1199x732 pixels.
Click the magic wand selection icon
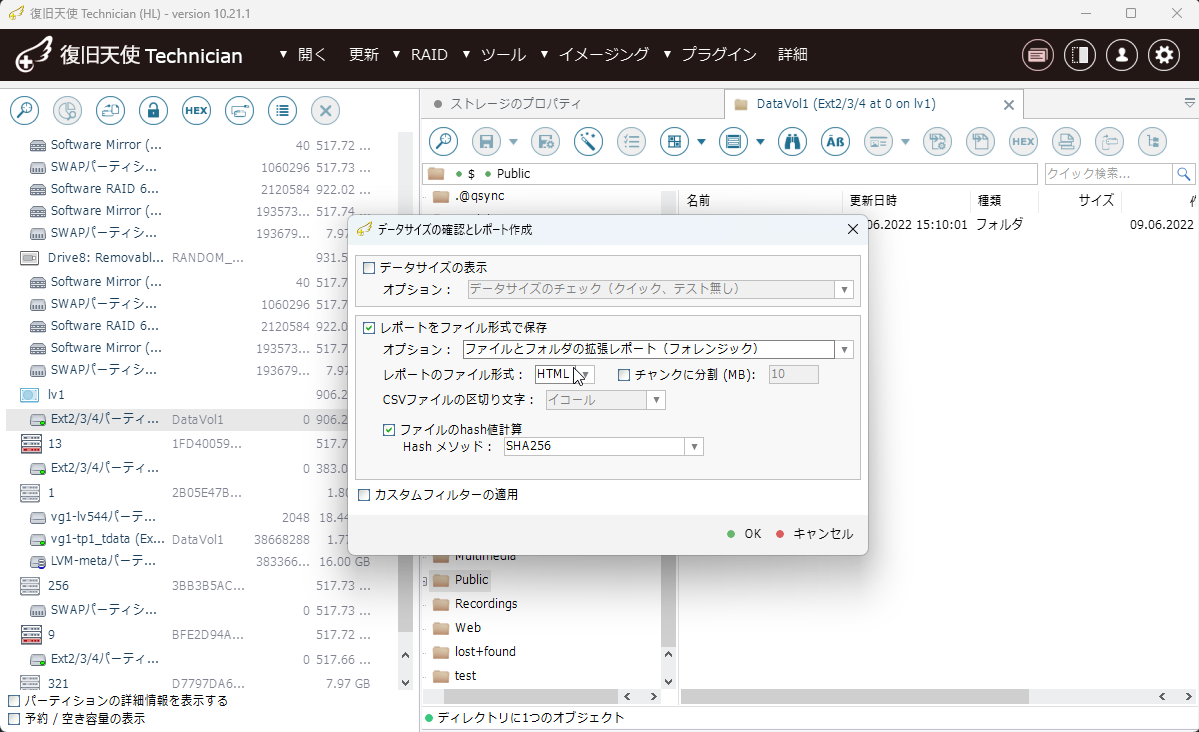click(588, 142)
